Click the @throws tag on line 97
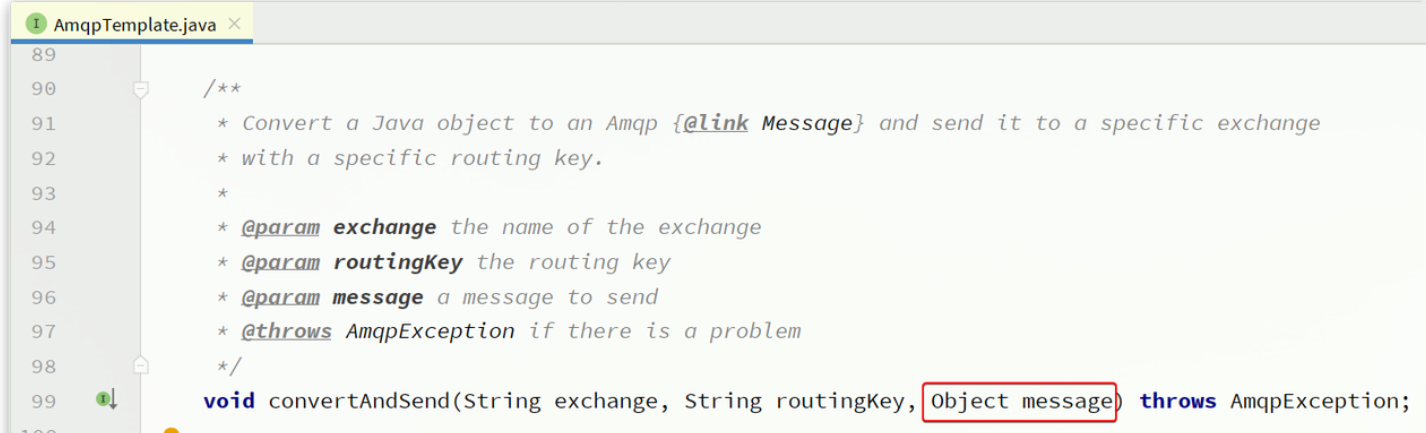 pos(286,331)
